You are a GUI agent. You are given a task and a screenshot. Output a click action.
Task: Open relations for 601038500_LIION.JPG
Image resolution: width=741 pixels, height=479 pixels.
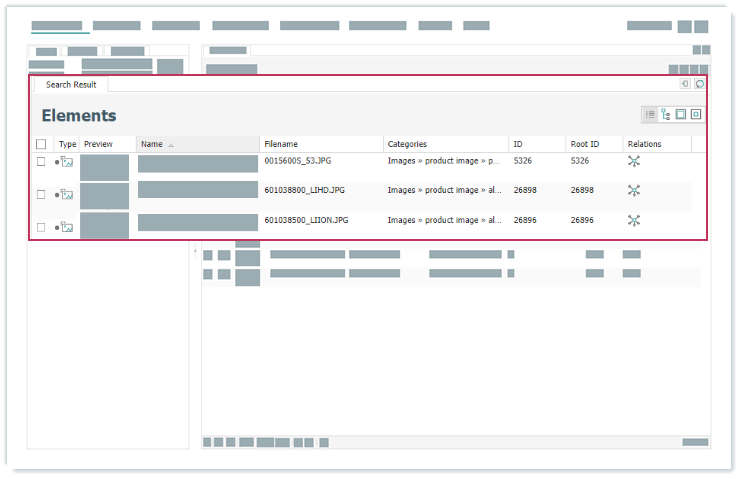coord(633,221)
